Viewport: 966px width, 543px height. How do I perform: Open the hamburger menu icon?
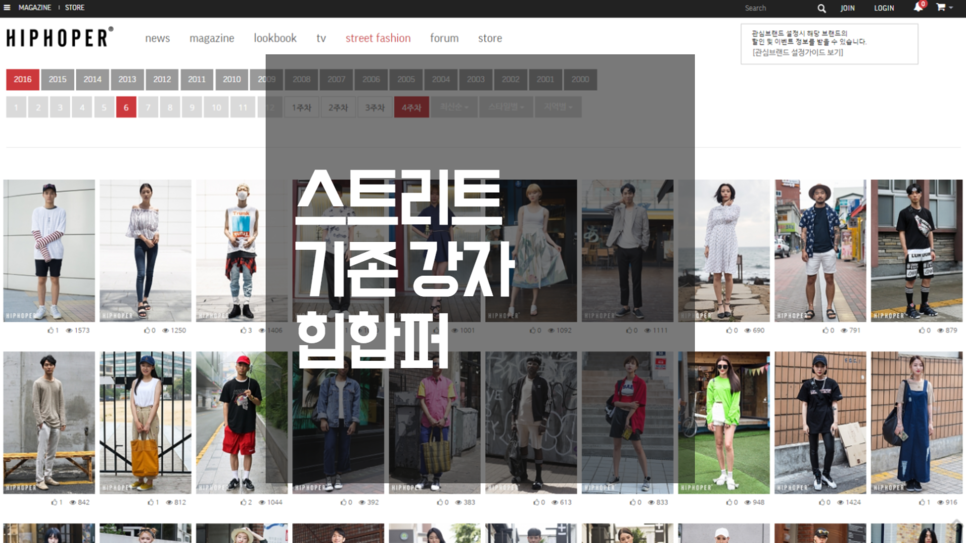click(x=7, y=7)
